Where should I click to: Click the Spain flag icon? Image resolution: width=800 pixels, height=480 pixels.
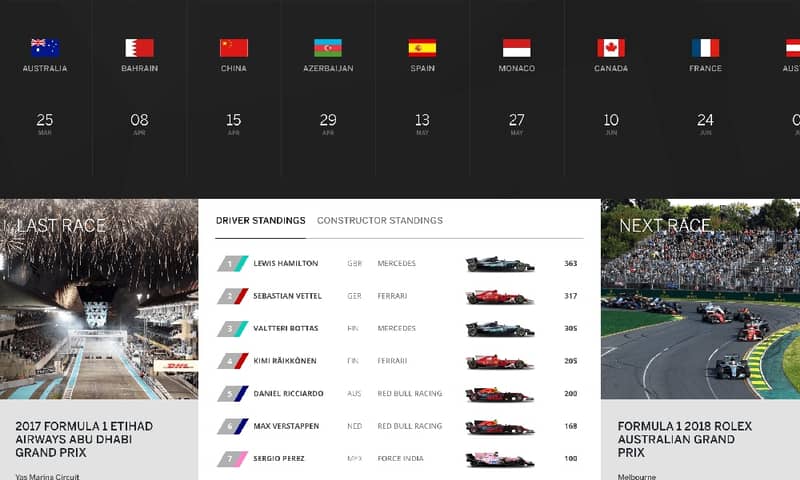point(422,48)
